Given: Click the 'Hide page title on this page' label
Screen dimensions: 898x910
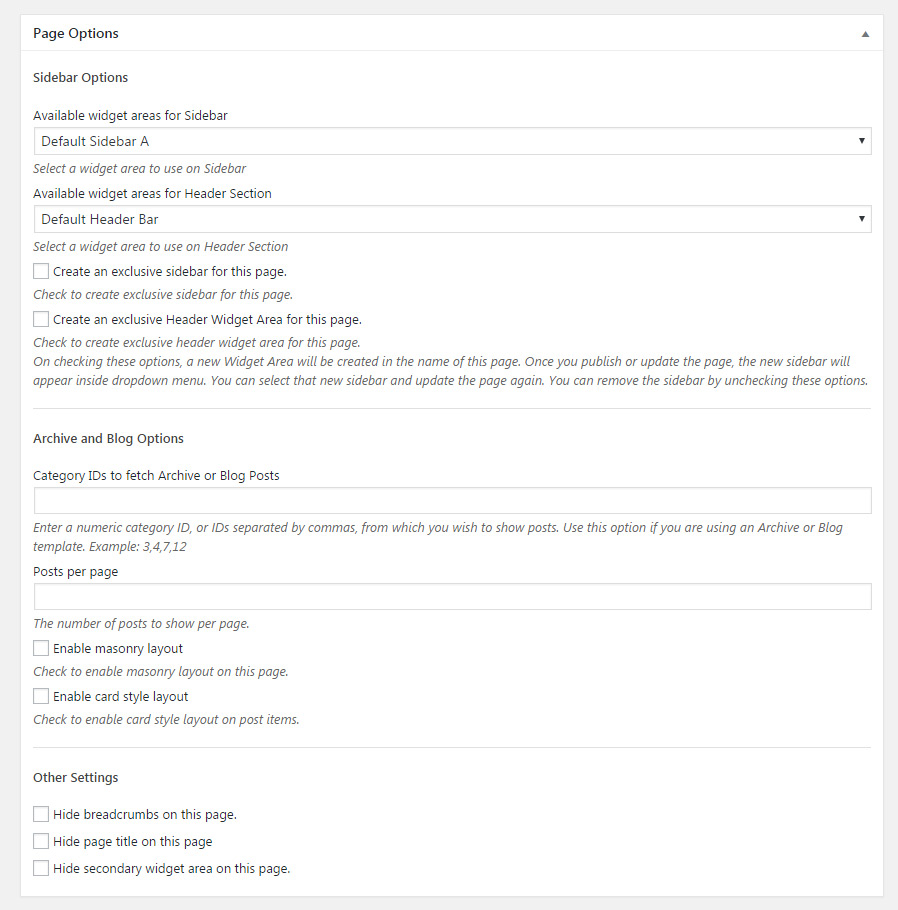Looking at the screenshot, I should [x=132, y=841].
